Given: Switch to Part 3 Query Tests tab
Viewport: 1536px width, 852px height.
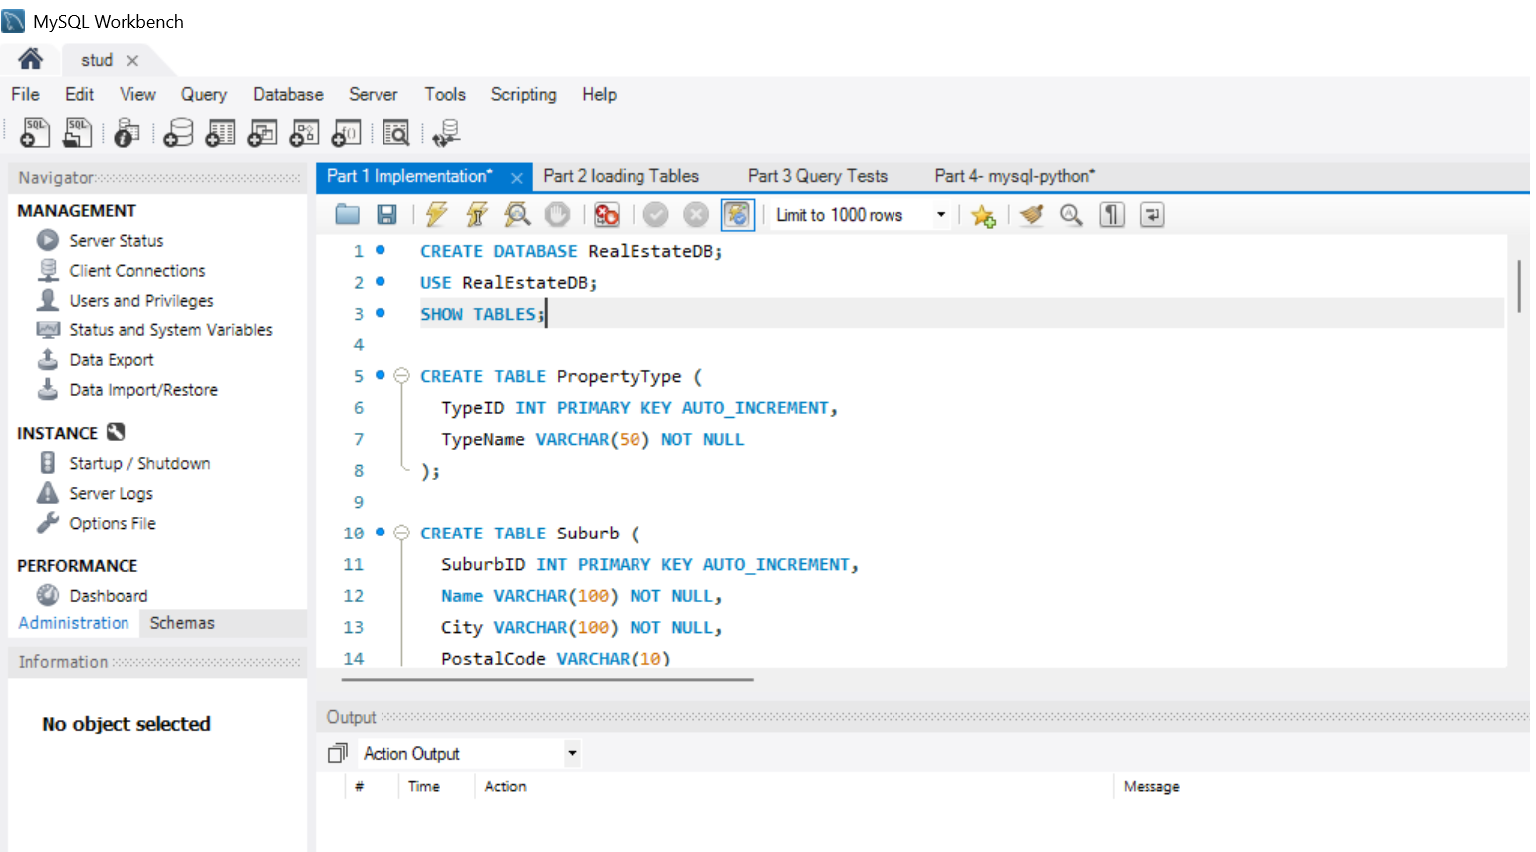Looking at the screenshot, I should [817, 176].
